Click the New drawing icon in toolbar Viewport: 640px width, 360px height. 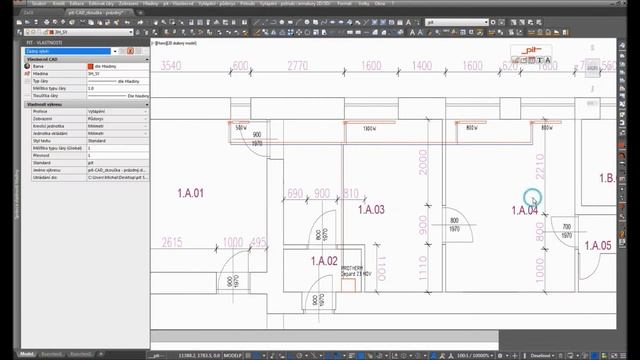19,22
